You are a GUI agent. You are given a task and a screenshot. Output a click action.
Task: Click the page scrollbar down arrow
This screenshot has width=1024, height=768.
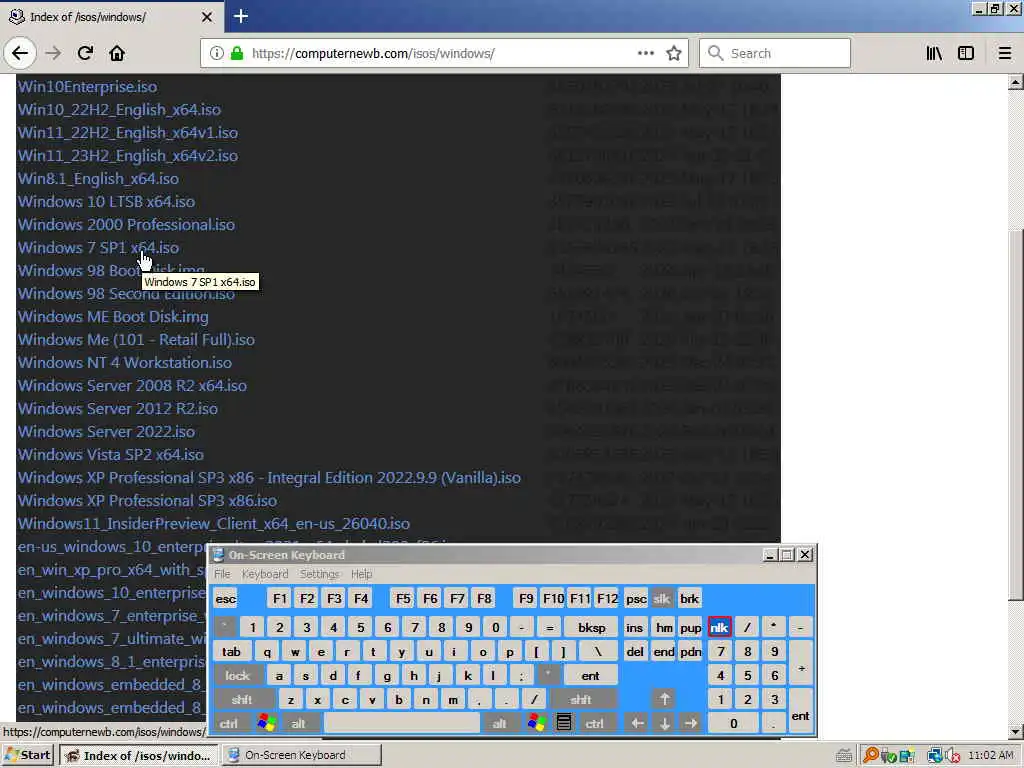(x=1016, y=732)
